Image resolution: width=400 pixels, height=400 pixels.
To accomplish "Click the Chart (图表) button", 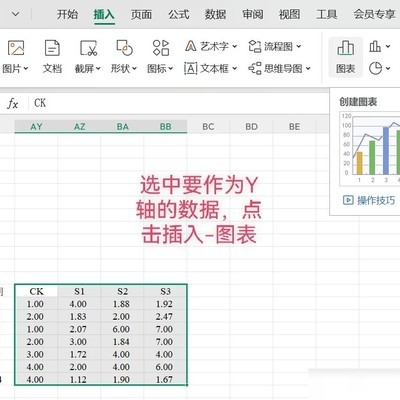I will click(345, 57).
